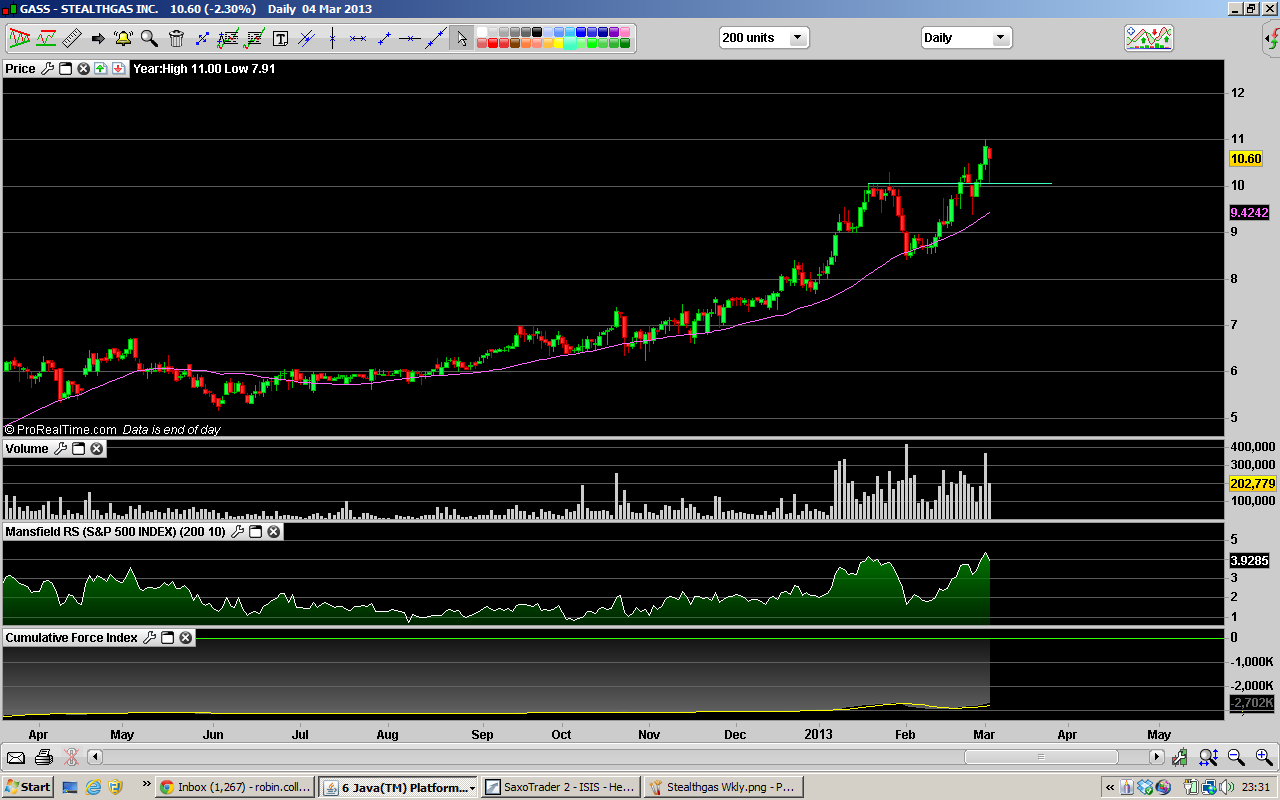Maximize the Mansfield RS panel
Screen dimensions: 1280x800
click(255, 532)
